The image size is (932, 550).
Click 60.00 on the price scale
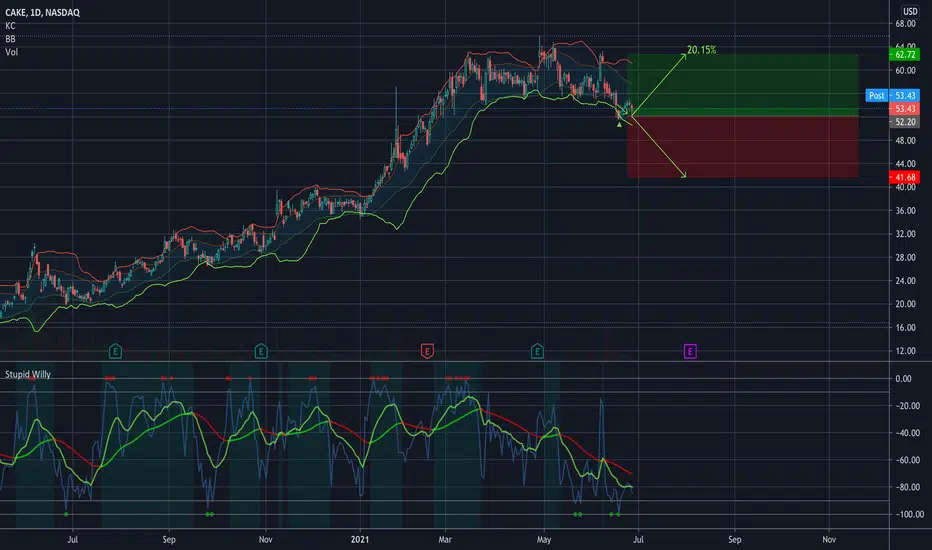905,70
